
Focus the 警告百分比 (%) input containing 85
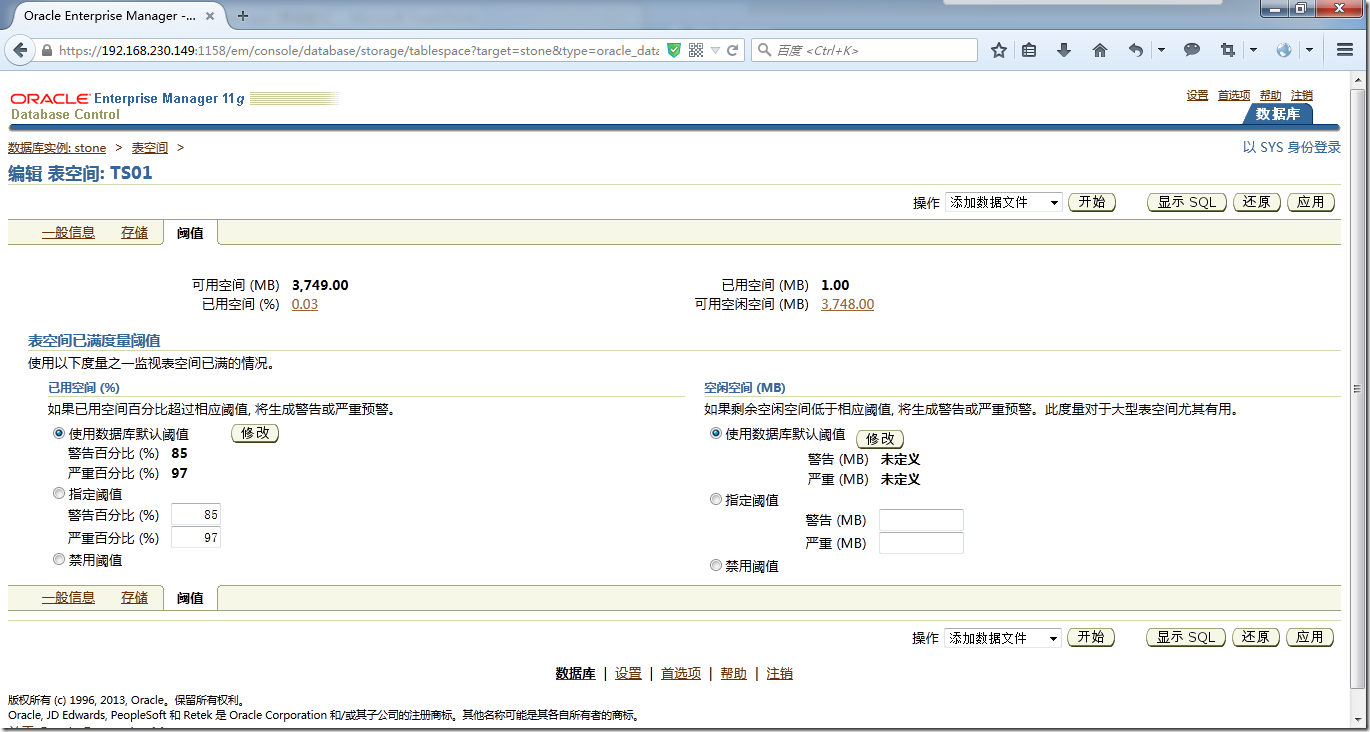[x=196, y=515]
